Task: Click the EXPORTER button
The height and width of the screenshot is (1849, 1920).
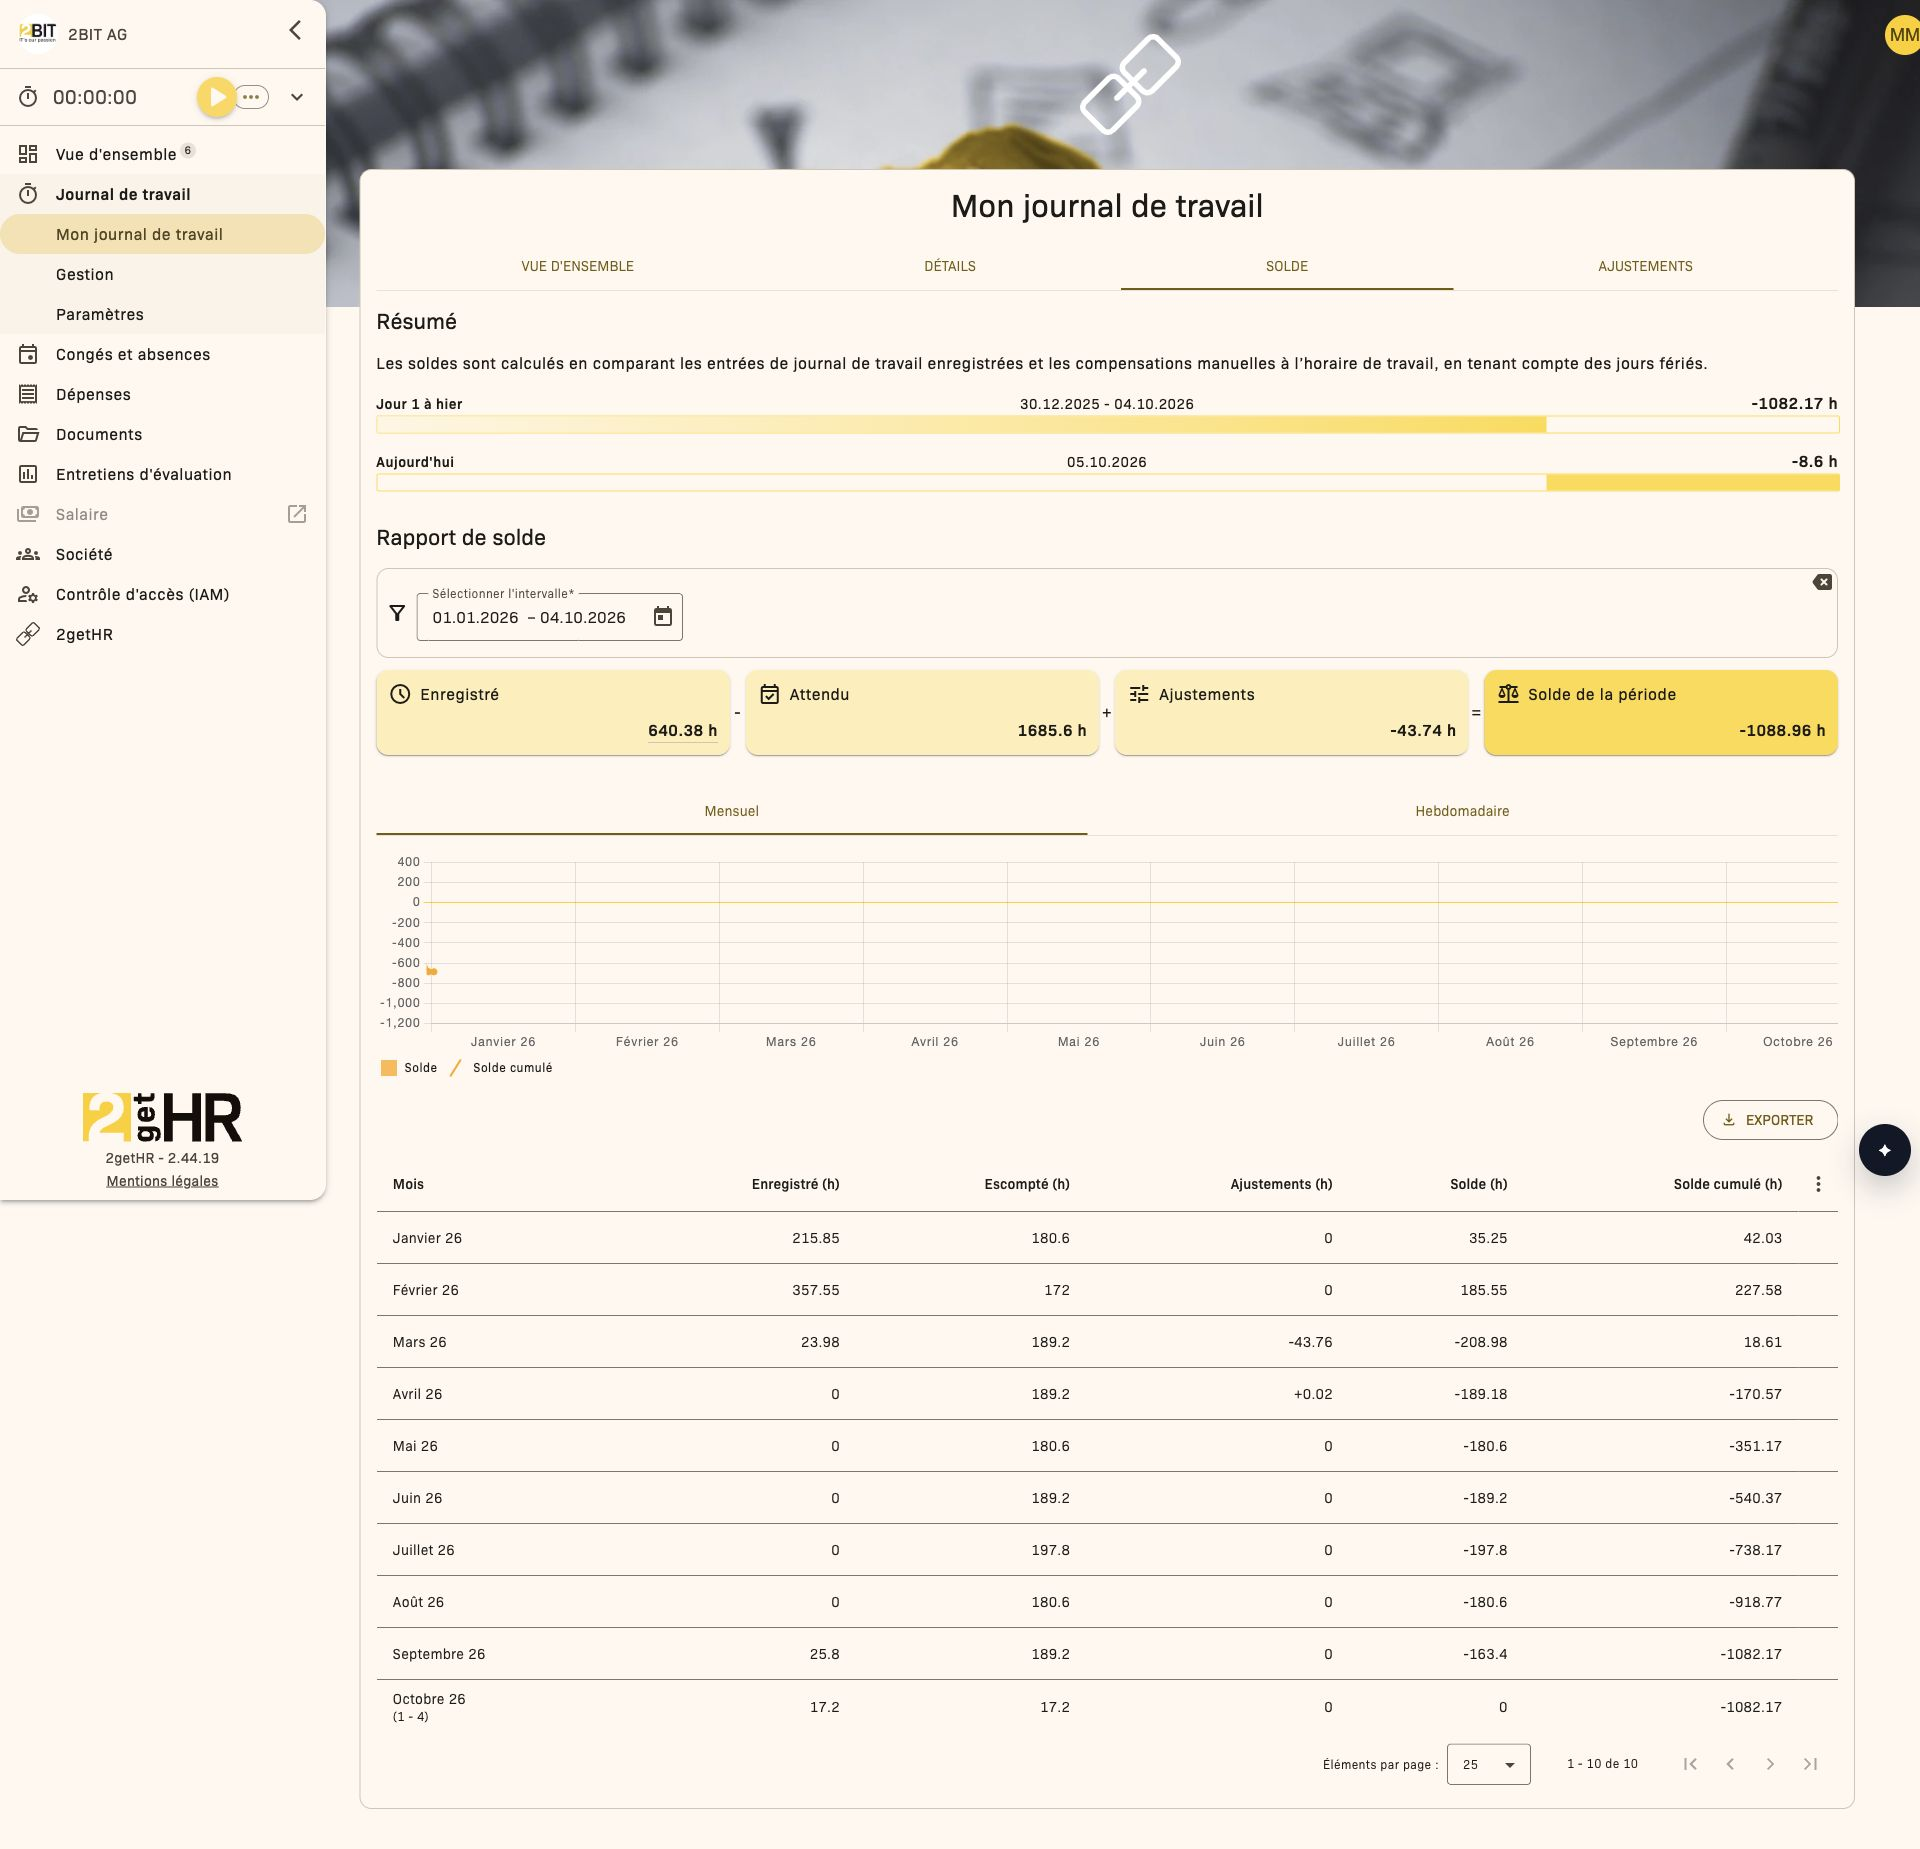Action: 1769,1120
